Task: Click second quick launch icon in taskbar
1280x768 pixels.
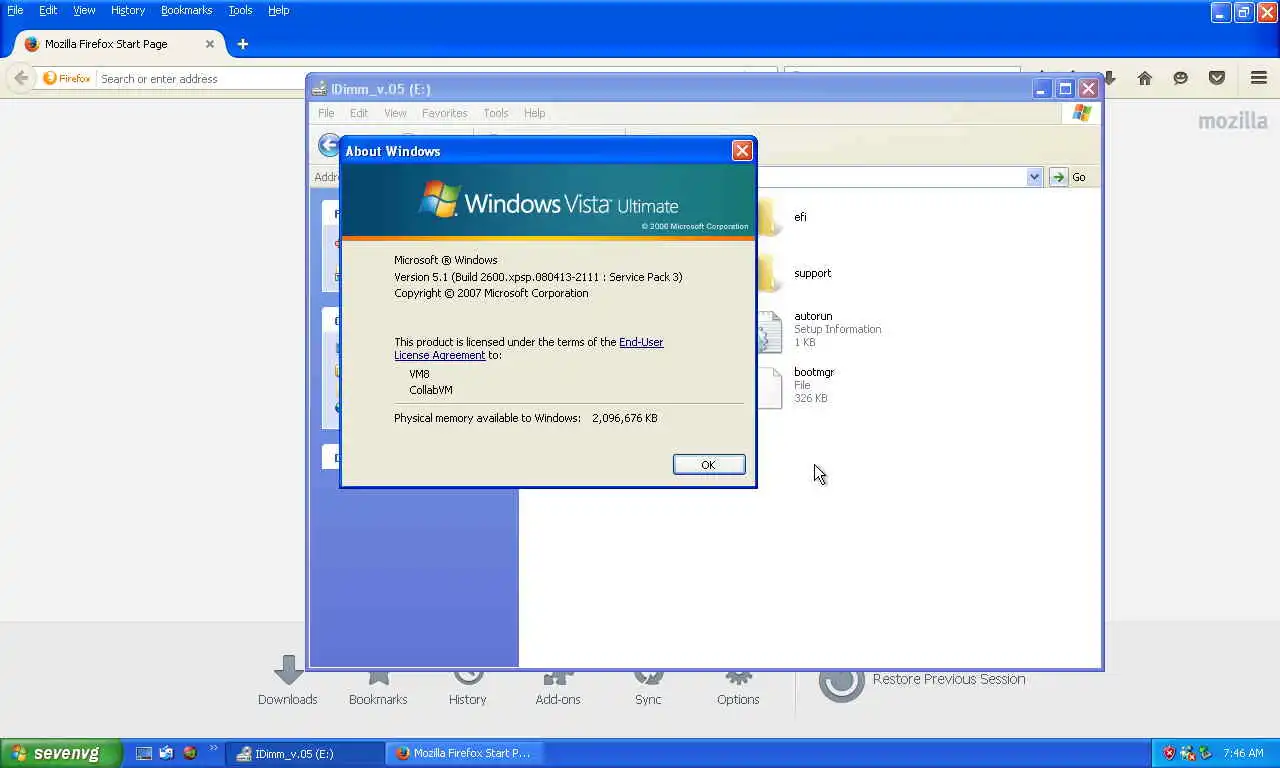Action: coord(166,753)
